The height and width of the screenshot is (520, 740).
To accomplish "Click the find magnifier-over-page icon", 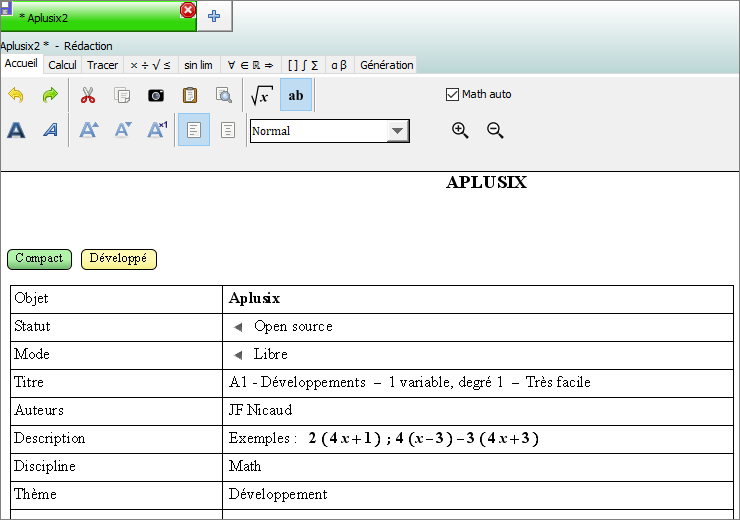I will point(224,95).
